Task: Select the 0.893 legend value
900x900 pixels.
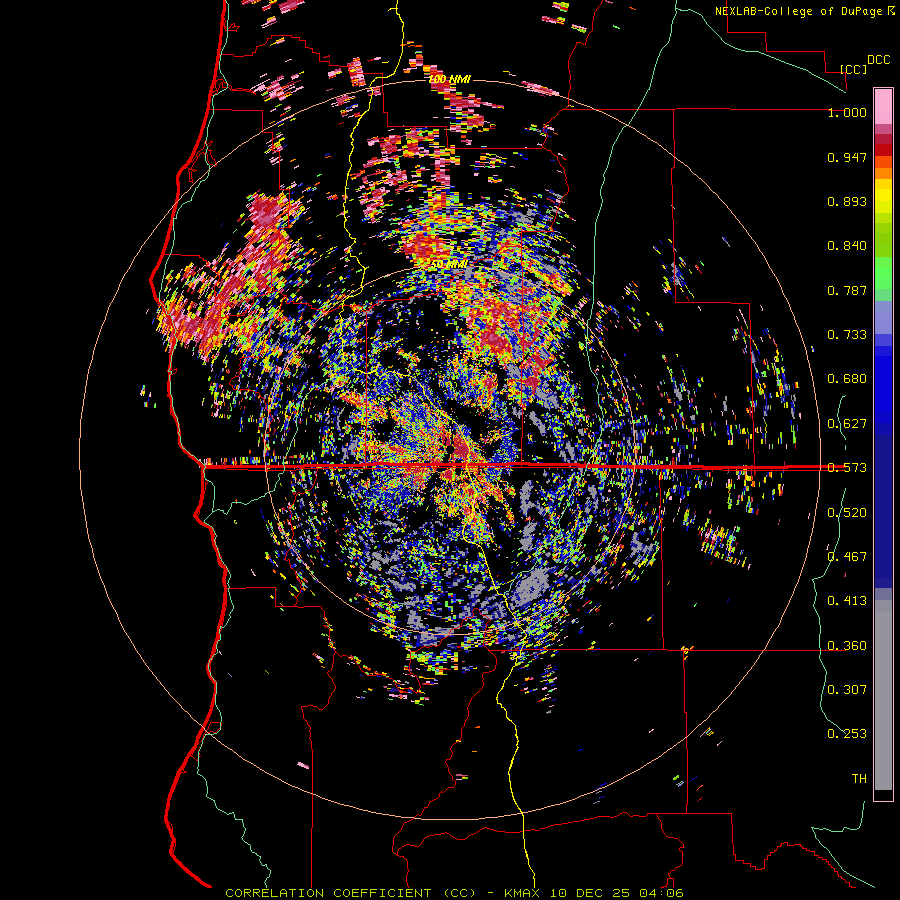Action: 847,201
